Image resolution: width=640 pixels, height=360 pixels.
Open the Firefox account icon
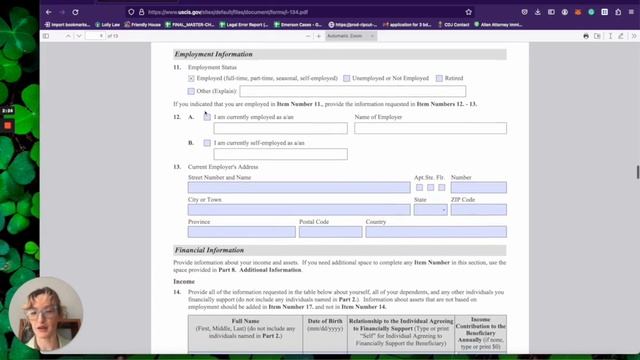pos(564,12)
